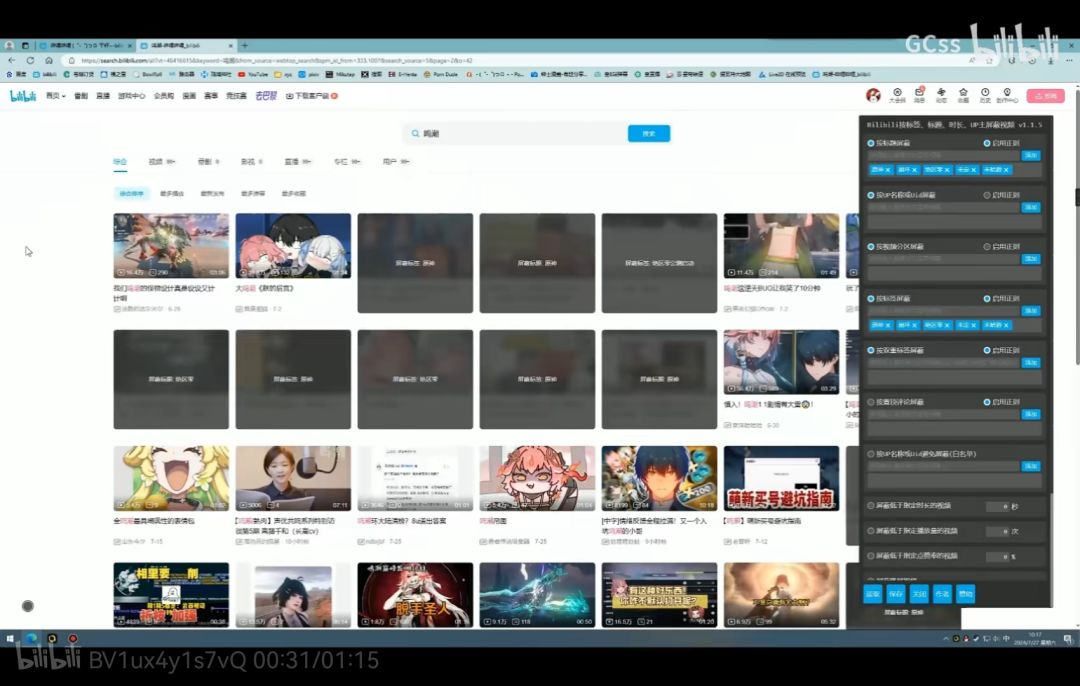Switch to the 用户 search results tab
This screenshot has width=1080, height=686.
(x=395, y=162)
